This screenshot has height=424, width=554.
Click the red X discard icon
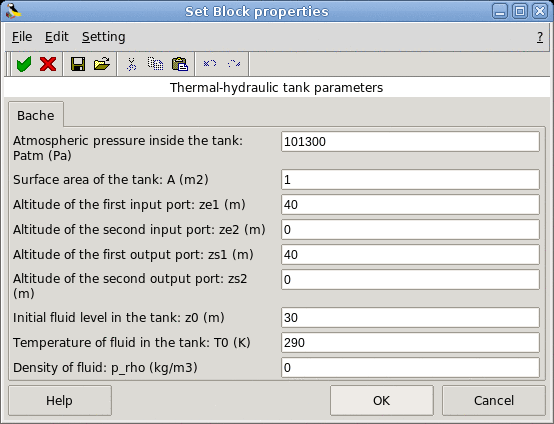pos(48,64)
